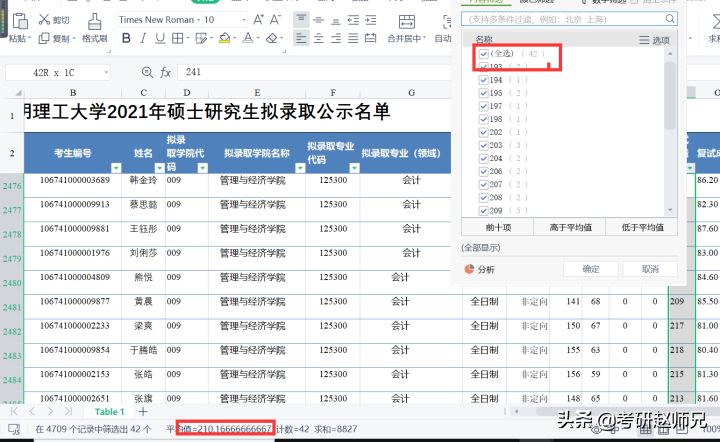720x442 pixels.
Task: Open the 选项 options menu in filter
Action: (x=654, y=40)
